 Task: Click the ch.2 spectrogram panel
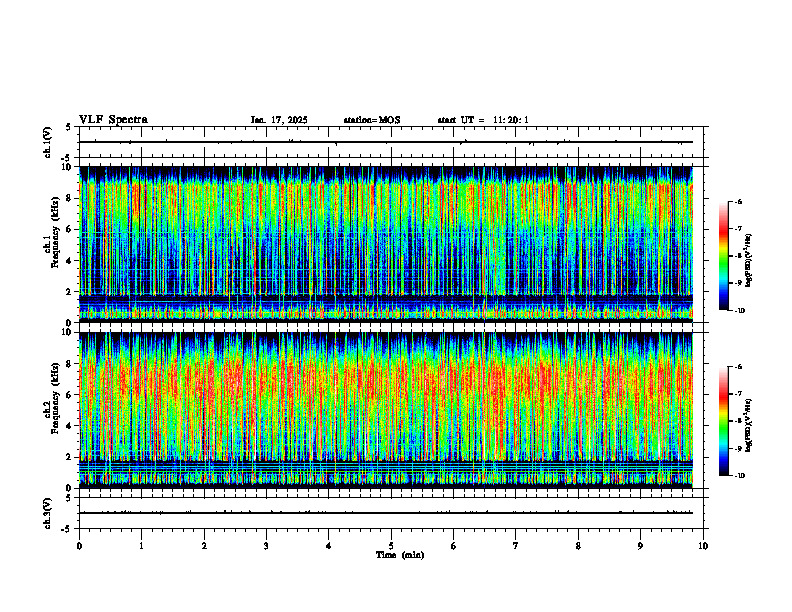click(x=386, y=410)
